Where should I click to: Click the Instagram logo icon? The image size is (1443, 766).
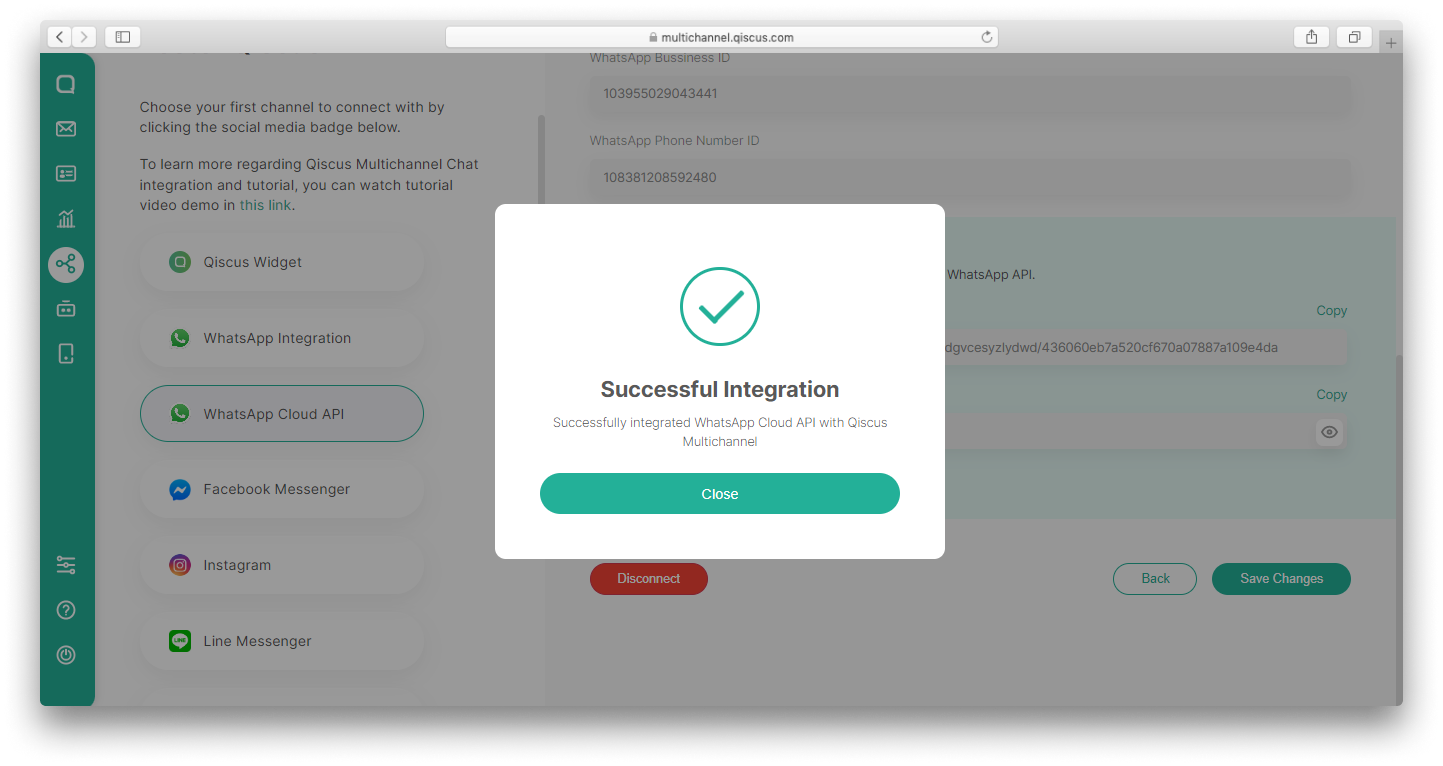[x=180, y=565]
